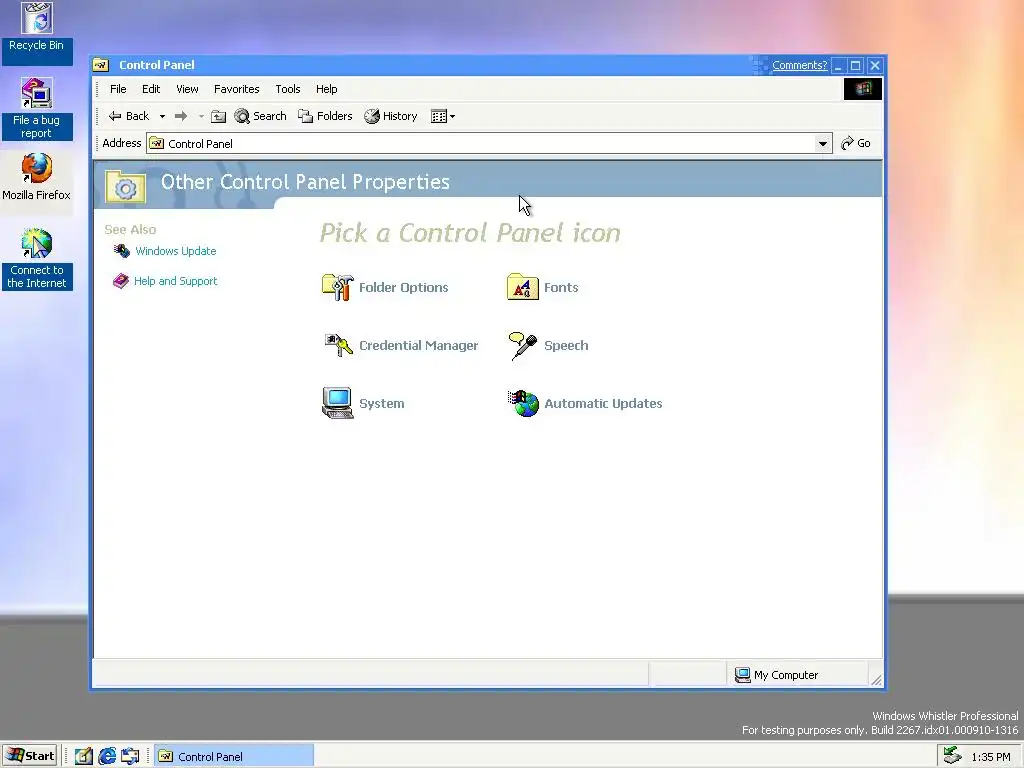Image resolution: width=1024 pixels, height=768 pixels.
Task: Open the Fonts folder icon
Action: pyautogui.click(x=522, y=287)
